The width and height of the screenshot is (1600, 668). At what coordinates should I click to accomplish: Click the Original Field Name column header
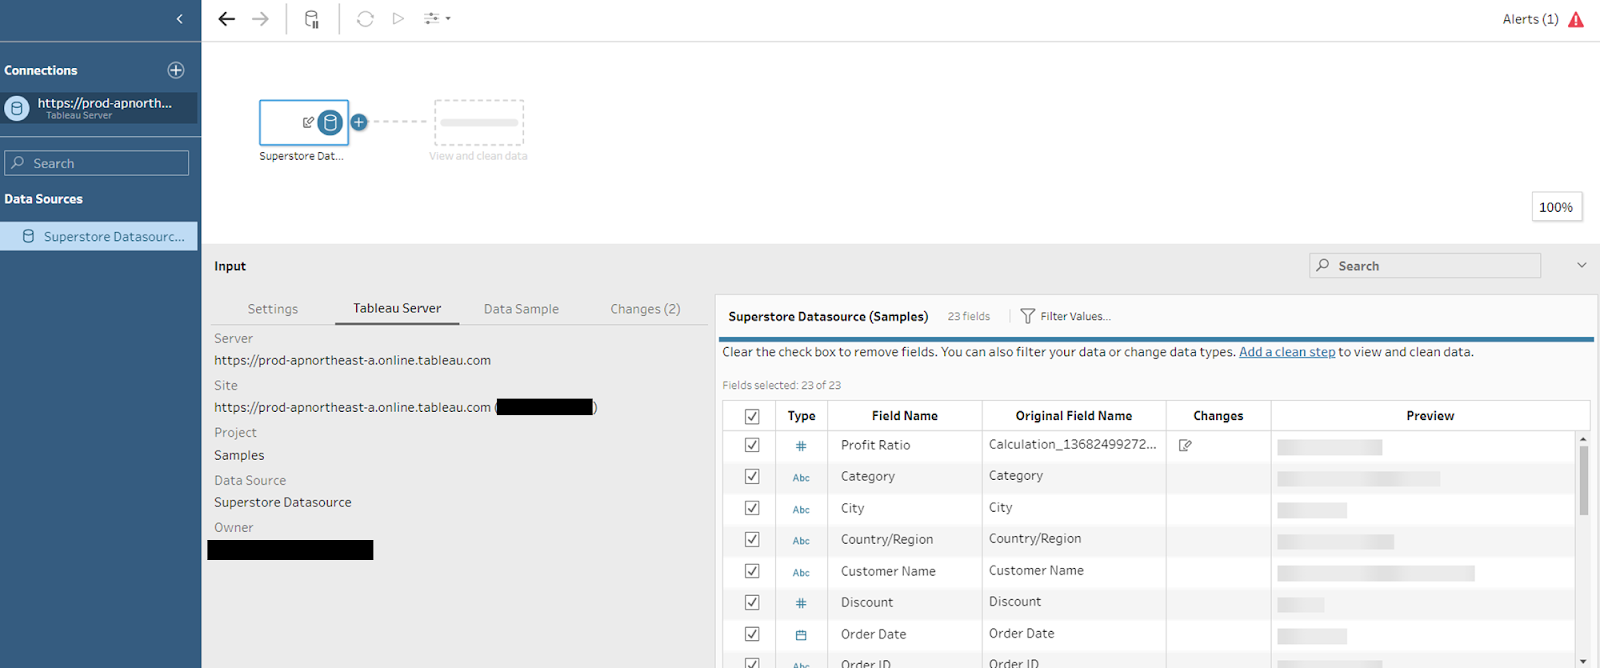(1074, 416)
